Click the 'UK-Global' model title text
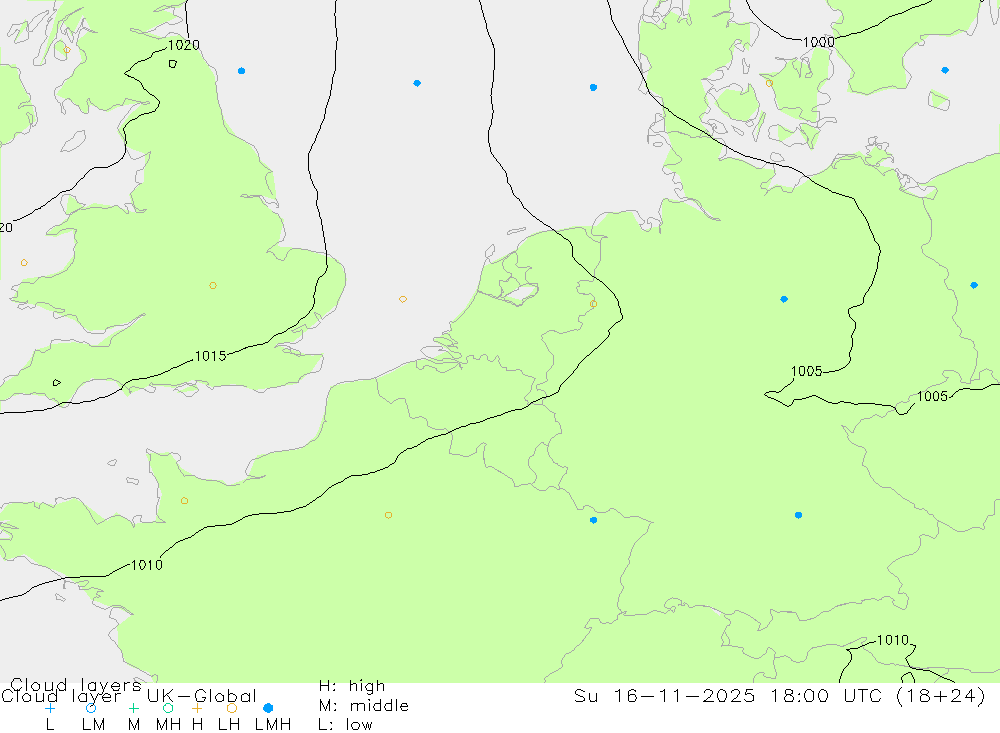Viewport: 1000px width, 733px height. click(x=202, y=696)
